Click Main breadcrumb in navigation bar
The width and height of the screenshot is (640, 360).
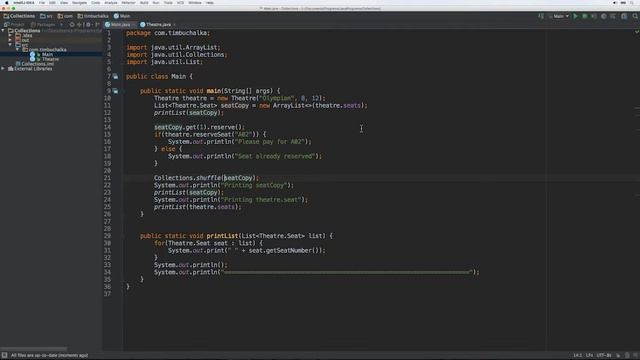coord(122,16)
